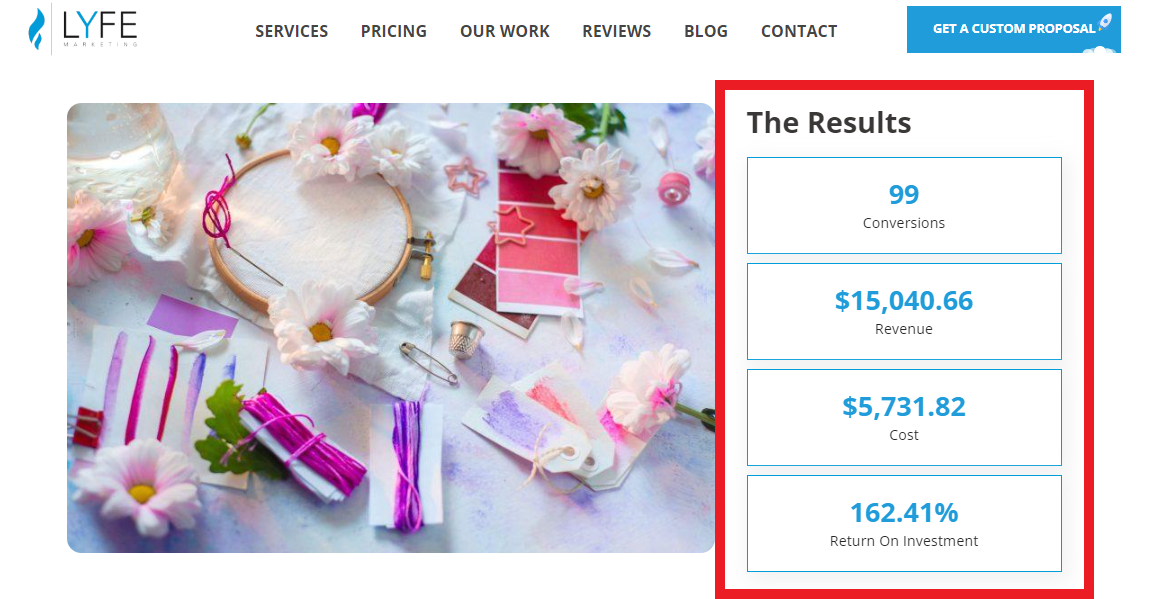Click the craft flowers hero image
The image size is (1155, 599).
point(390,328)
